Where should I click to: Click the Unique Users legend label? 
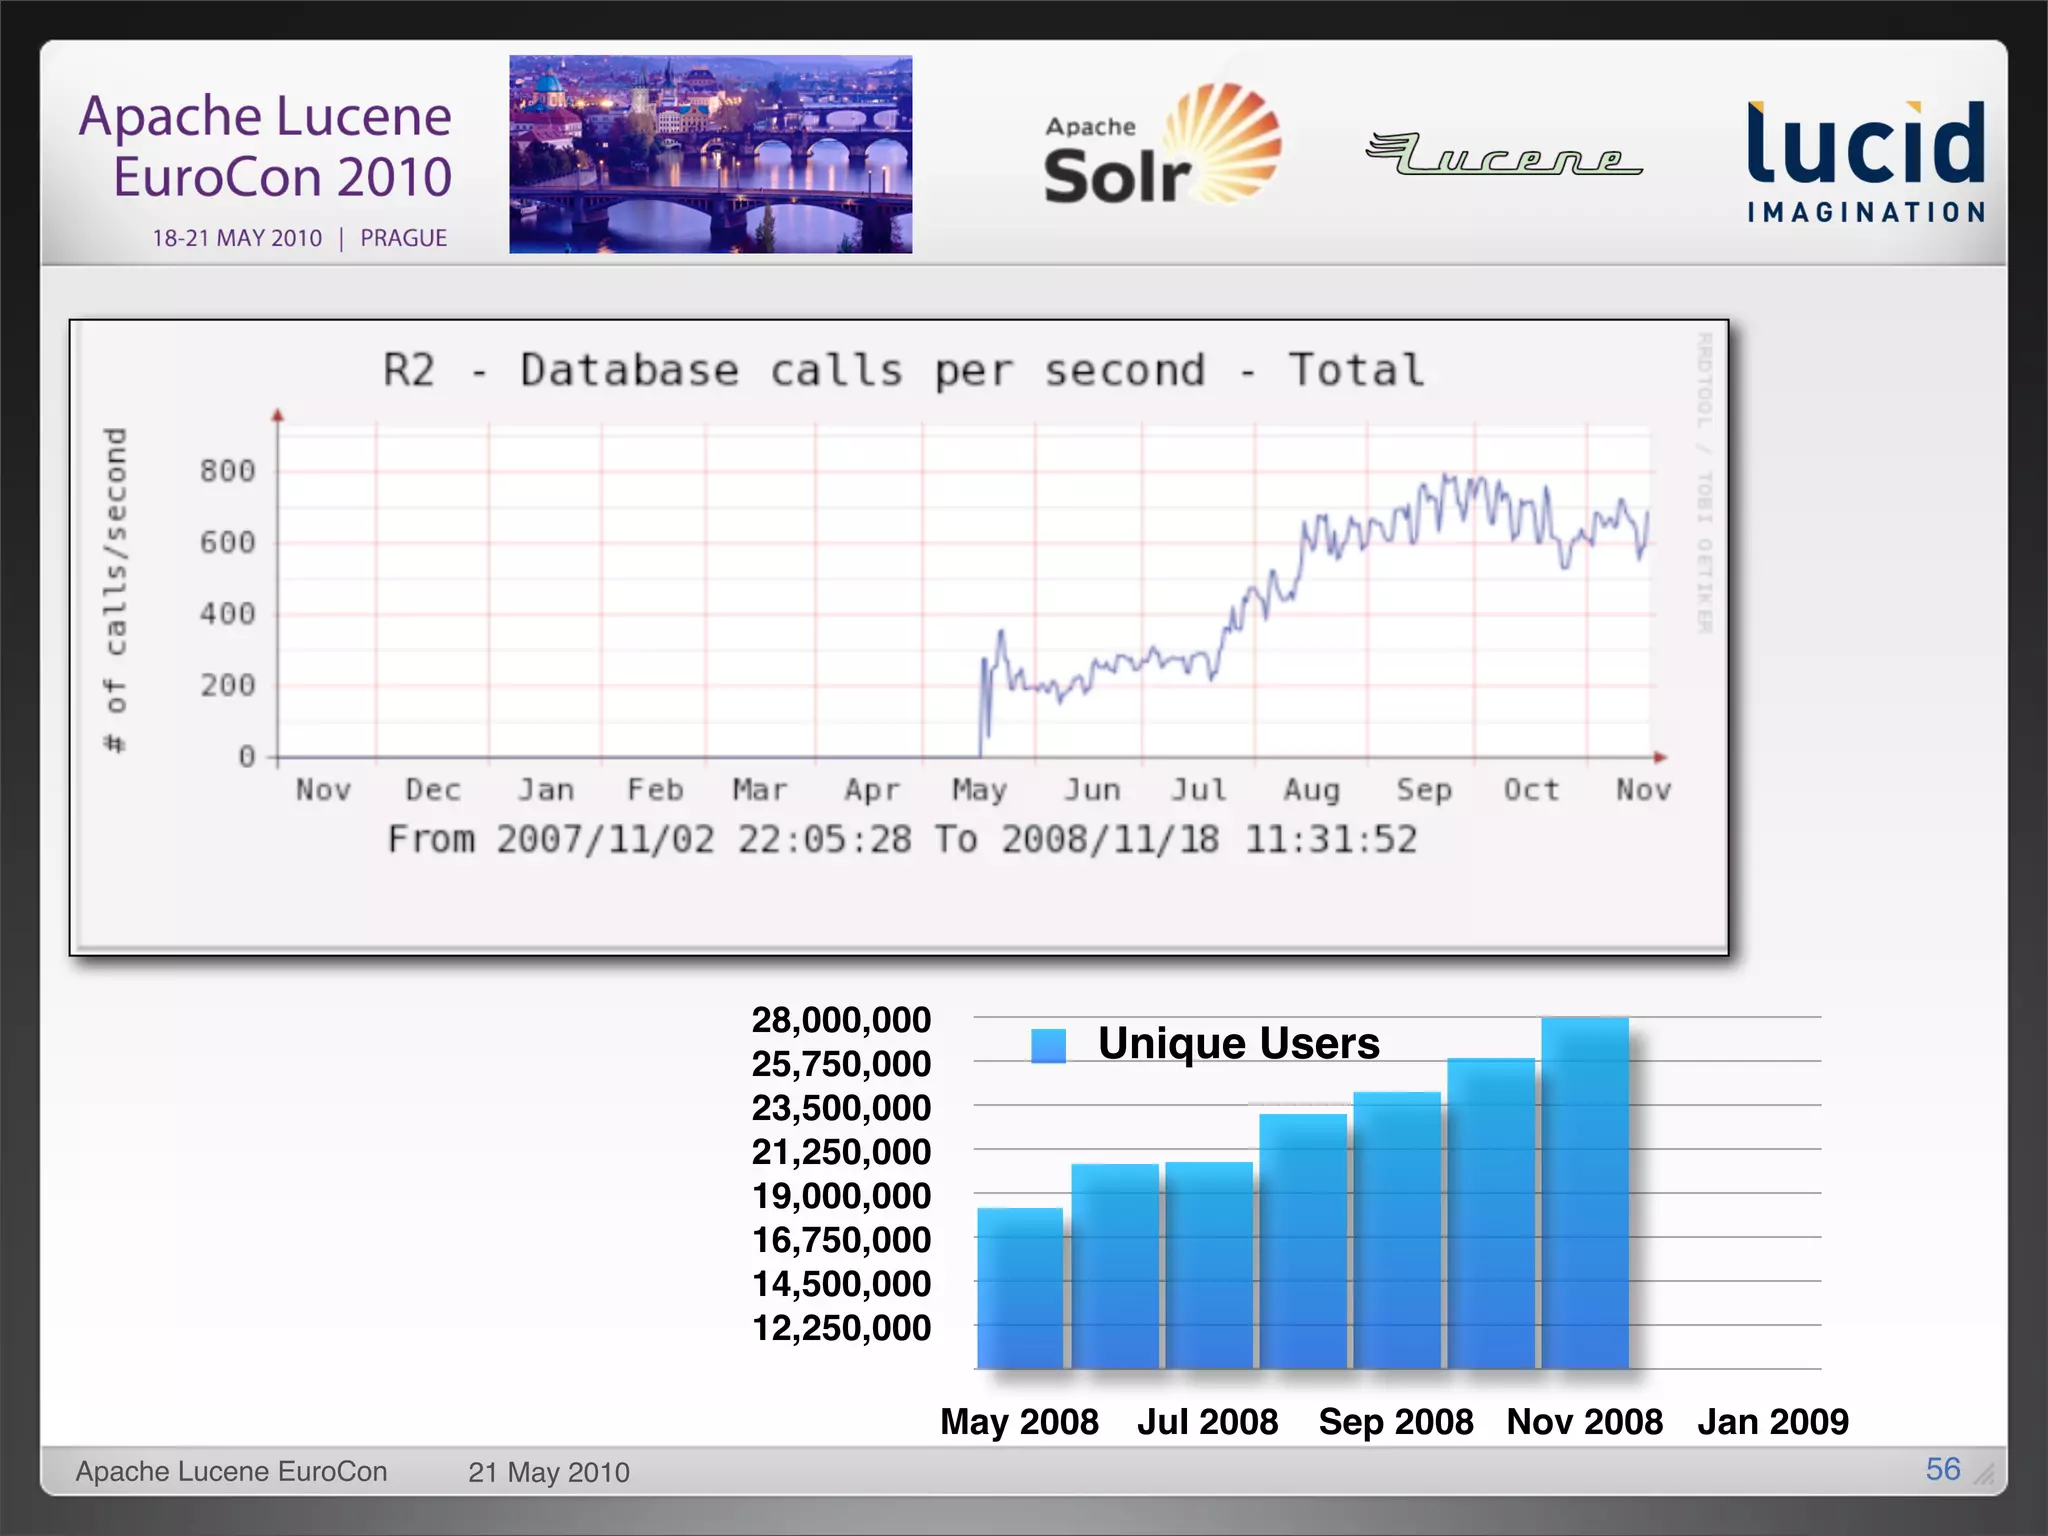[x=1238, y=1043]
